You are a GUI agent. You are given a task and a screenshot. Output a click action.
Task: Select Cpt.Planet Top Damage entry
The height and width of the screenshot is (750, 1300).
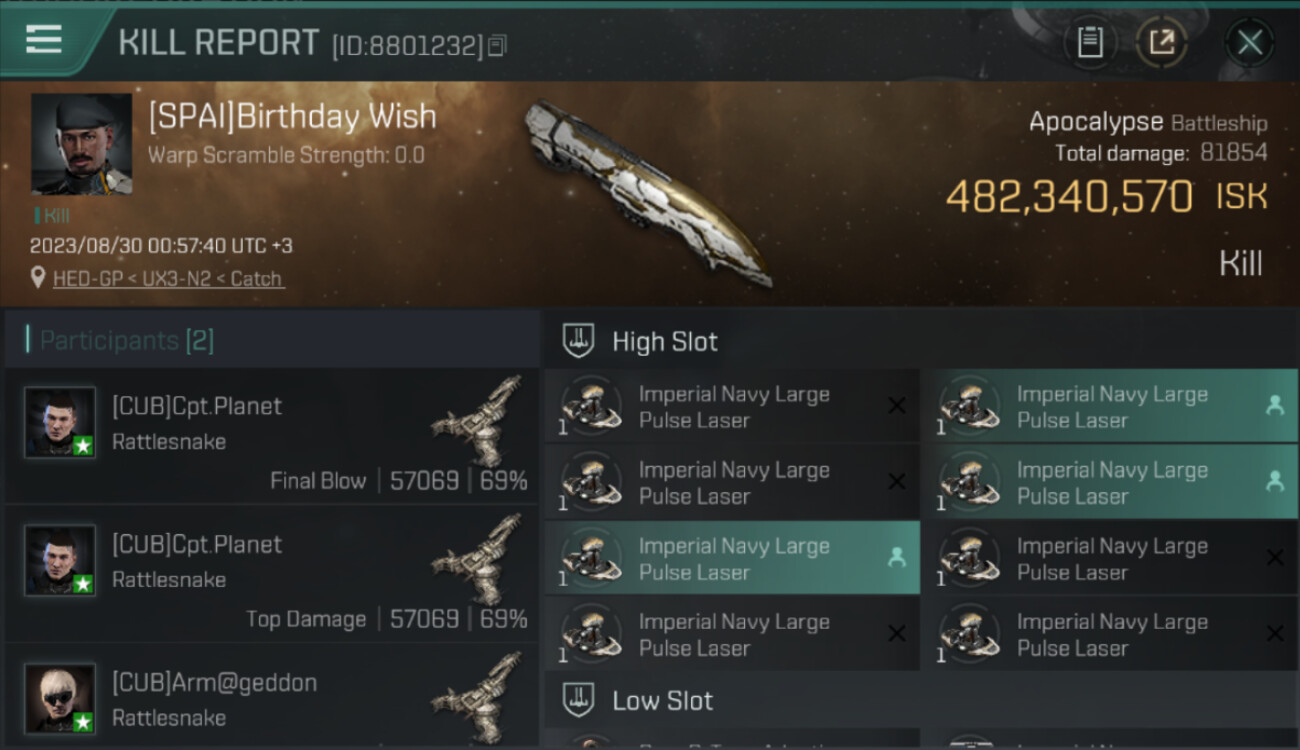pos(270,575)
